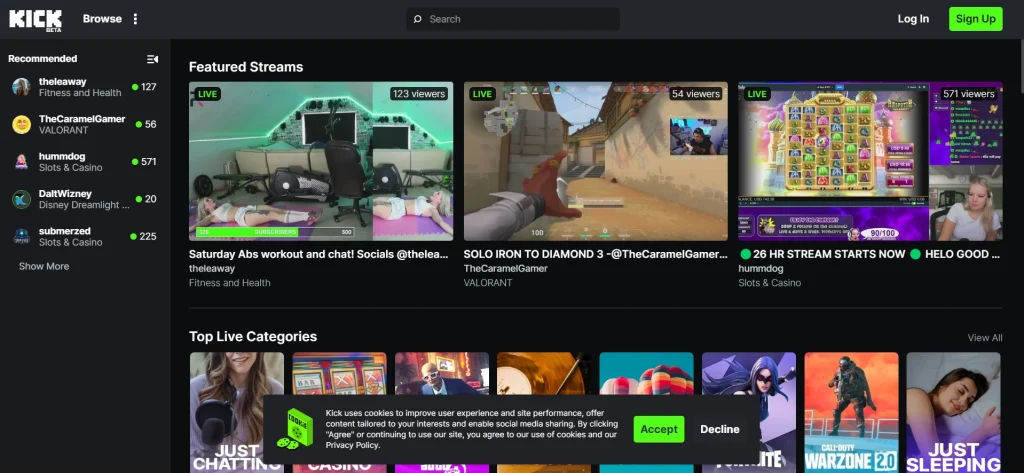Open DaltWizney avatar in sidebar
The height and width of the screenshot is (473, 1024).
[x=22, y=199]
